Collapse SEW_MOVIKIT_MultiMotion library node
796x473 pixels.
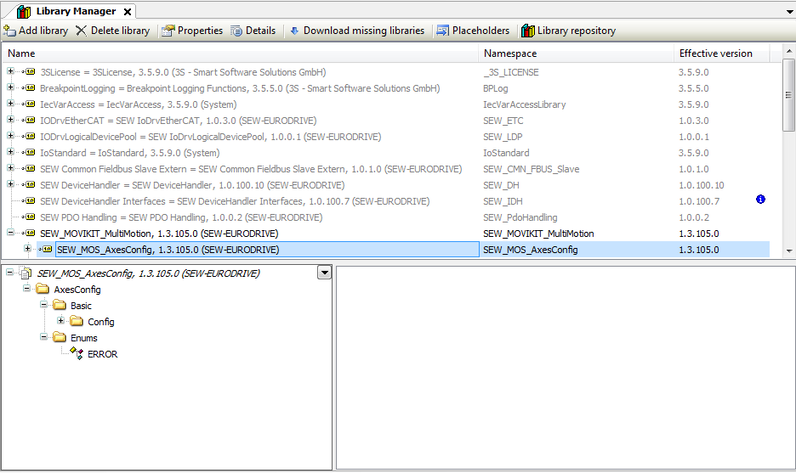11,233
